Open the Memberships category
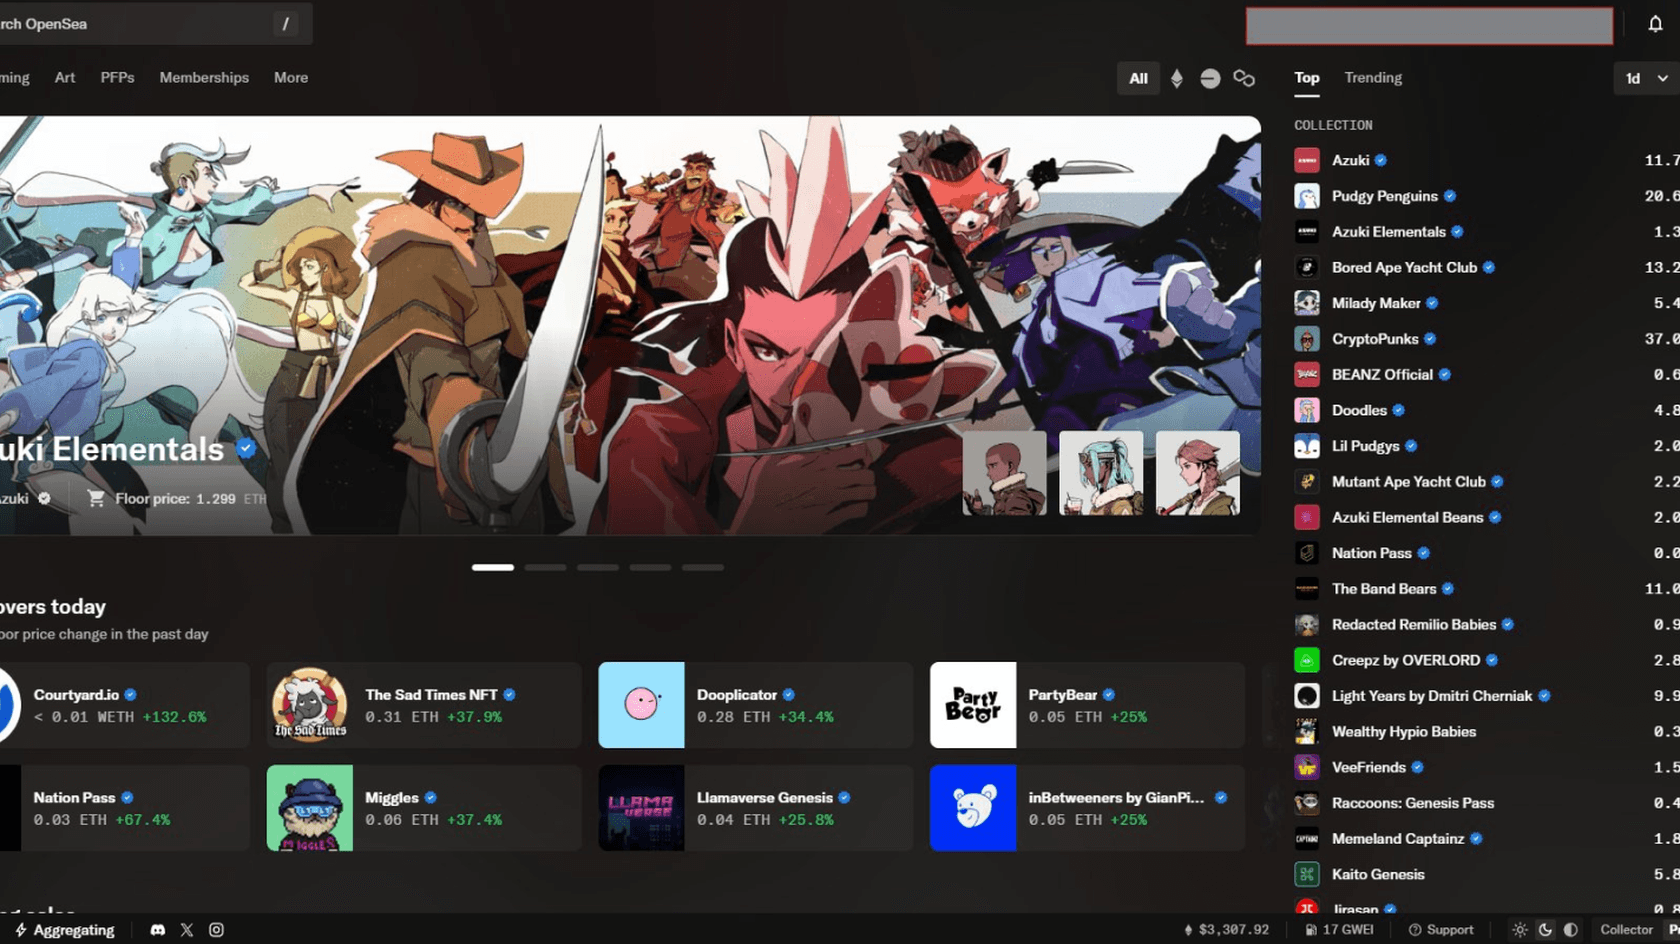Screen dimensions: 1680x944 (x=204, y=77)
